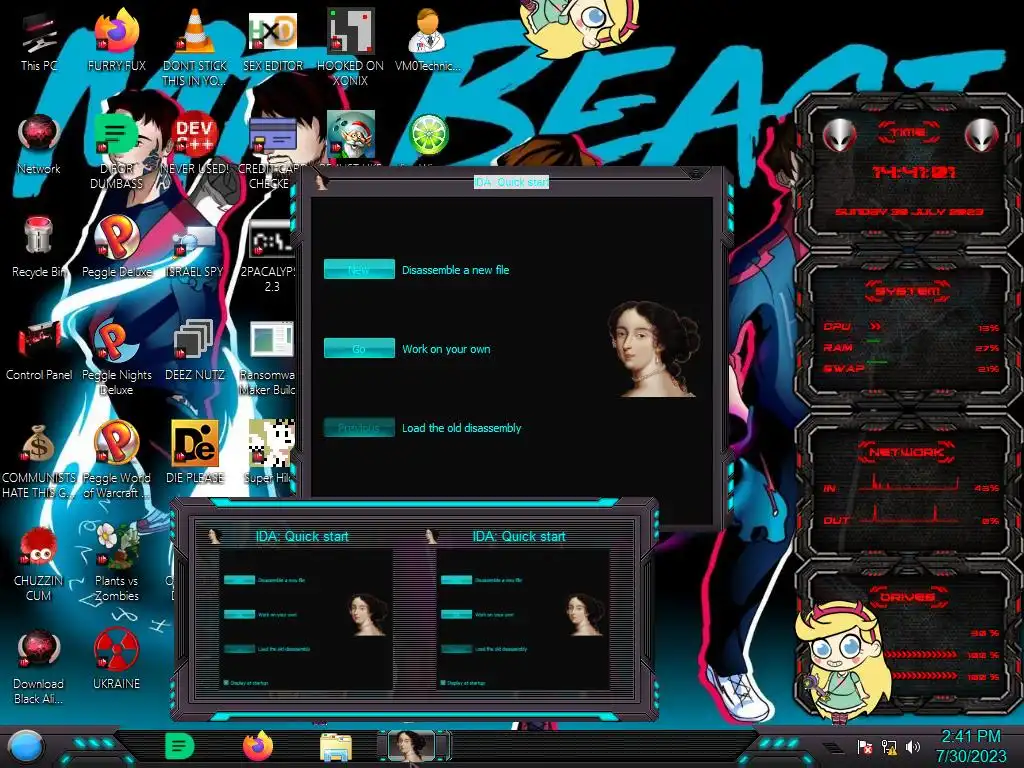Click the IDA portrait icon in window title corner
Screen dimensions: 1024x768
point(321,182)
